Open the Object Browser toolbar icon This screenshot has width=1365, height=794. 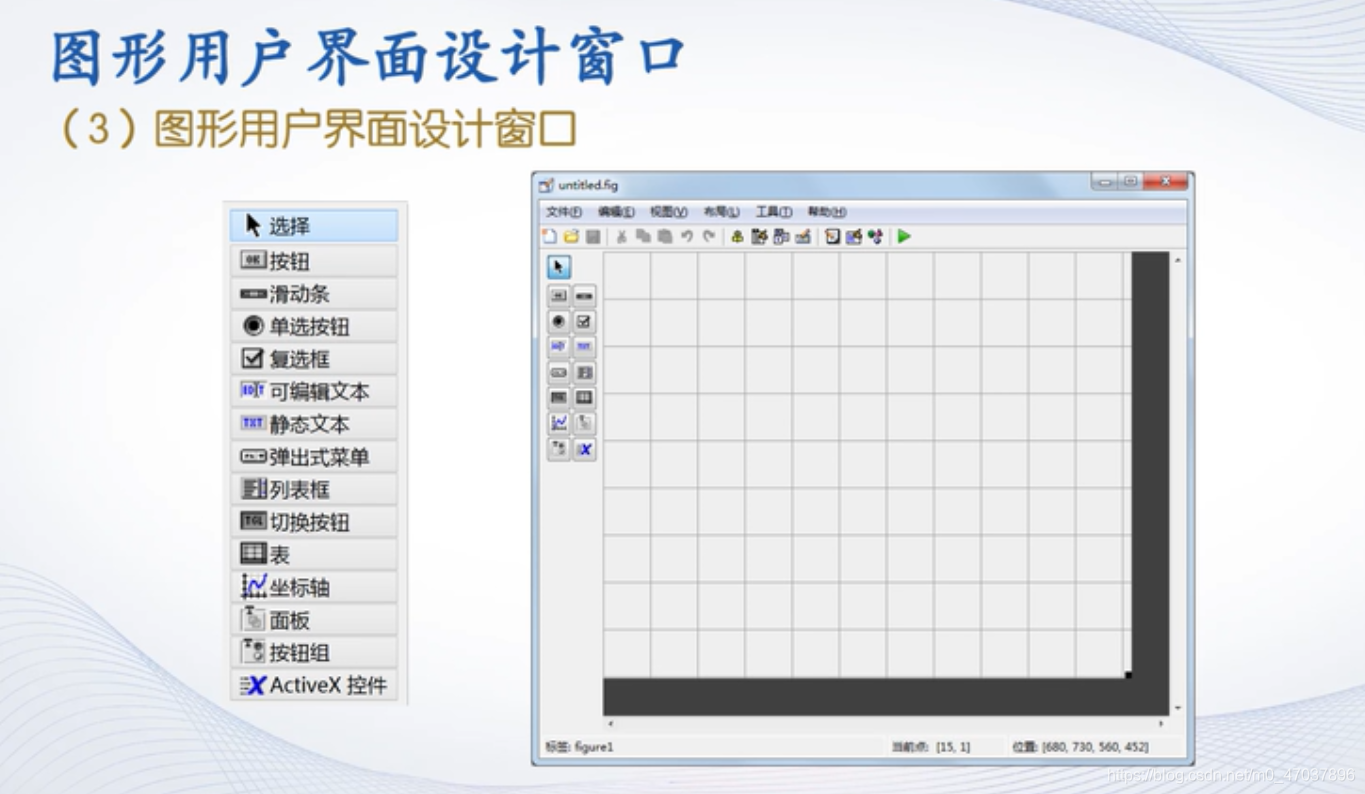coord(876,237)
